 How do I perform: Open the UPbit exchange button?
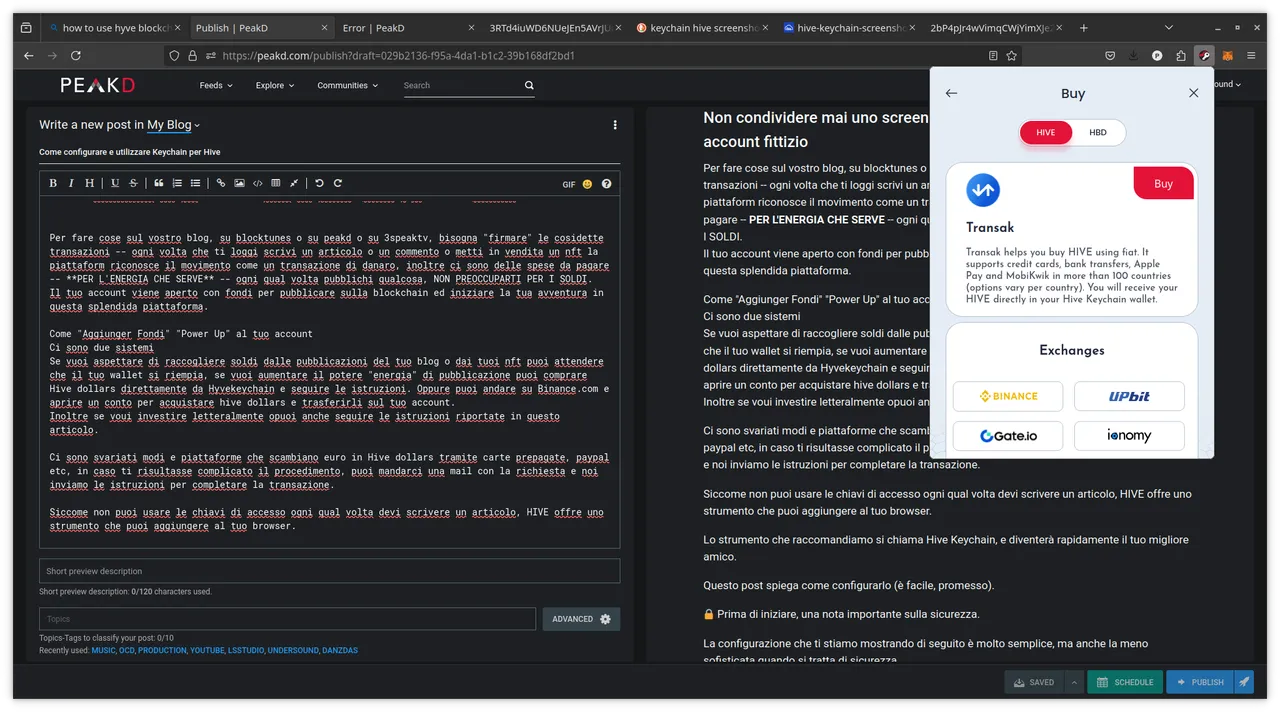[x=1129, y=396]
